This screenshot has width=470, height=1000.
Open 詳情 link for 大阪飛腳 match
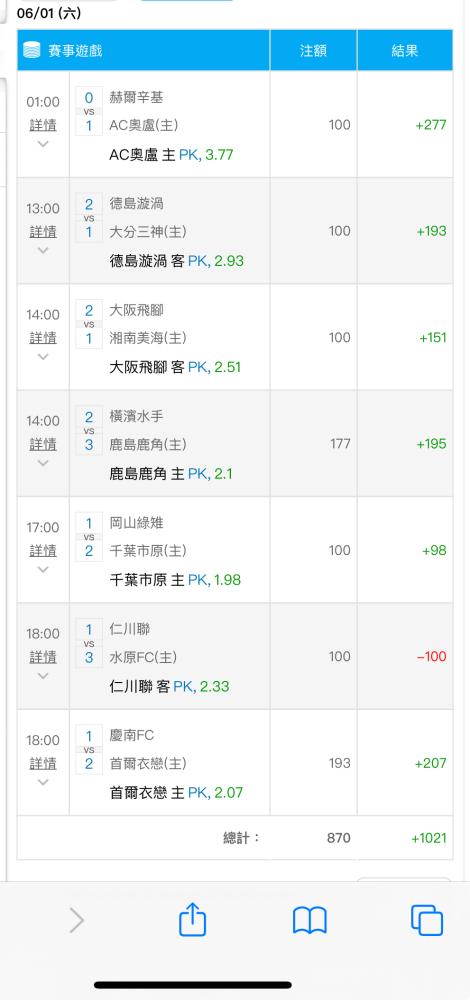[x=43, y=337]
